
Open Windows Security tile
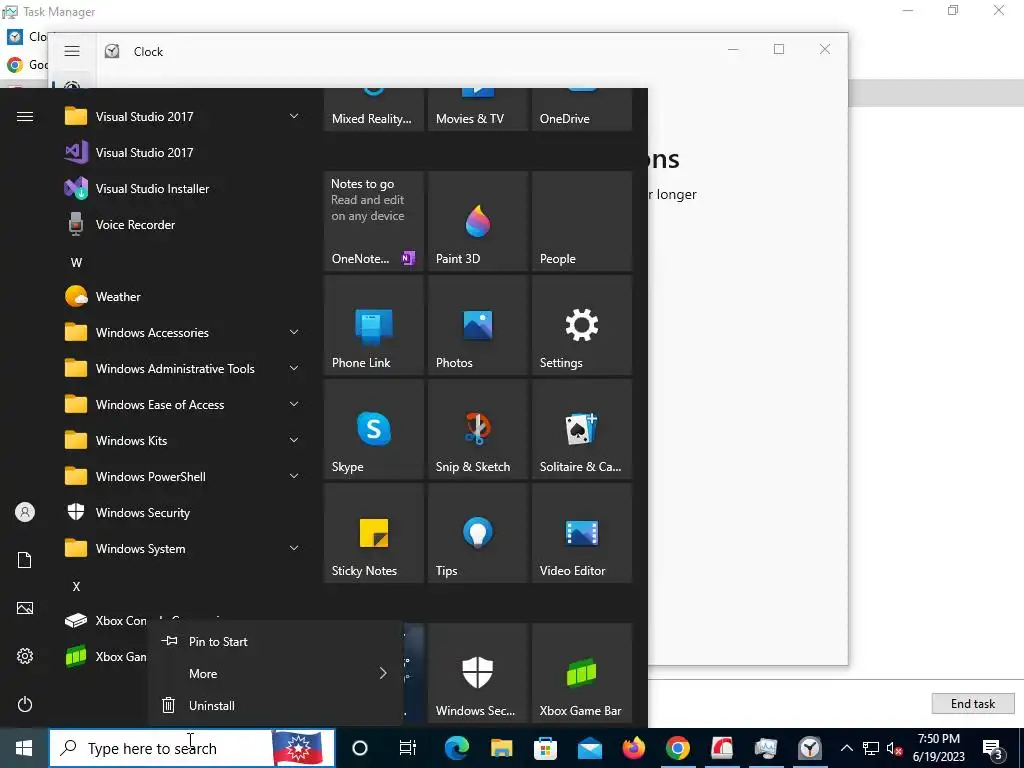click(477, 673)
